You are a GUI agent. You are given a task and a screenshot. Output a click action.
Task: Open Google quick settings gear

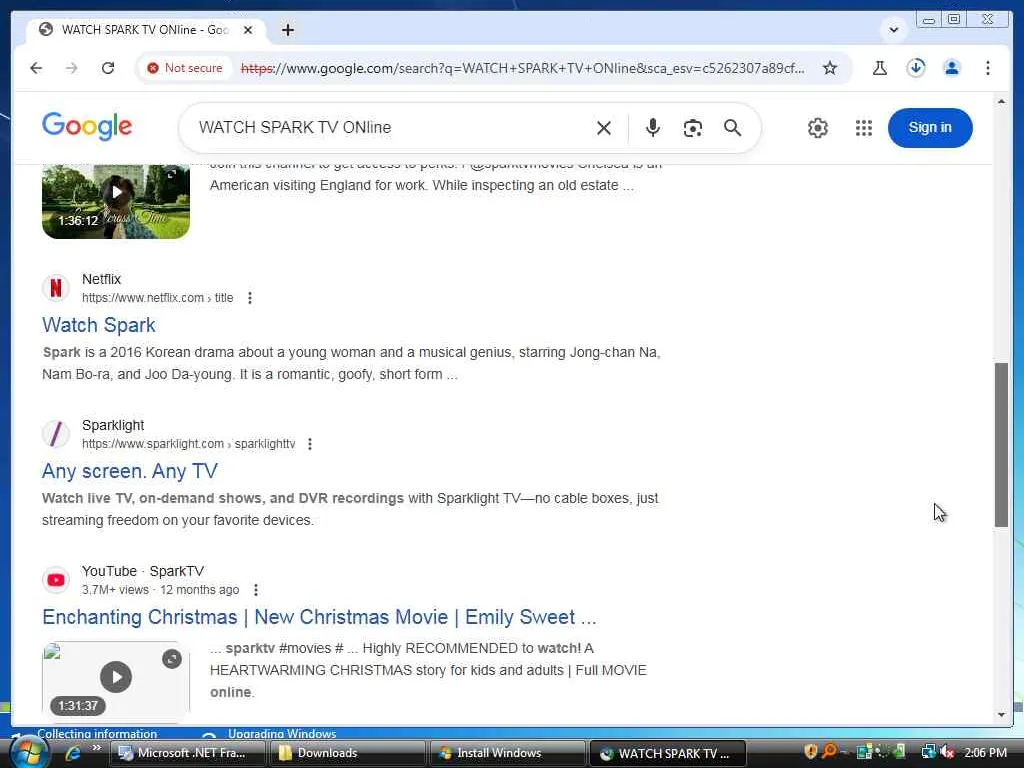817,128
